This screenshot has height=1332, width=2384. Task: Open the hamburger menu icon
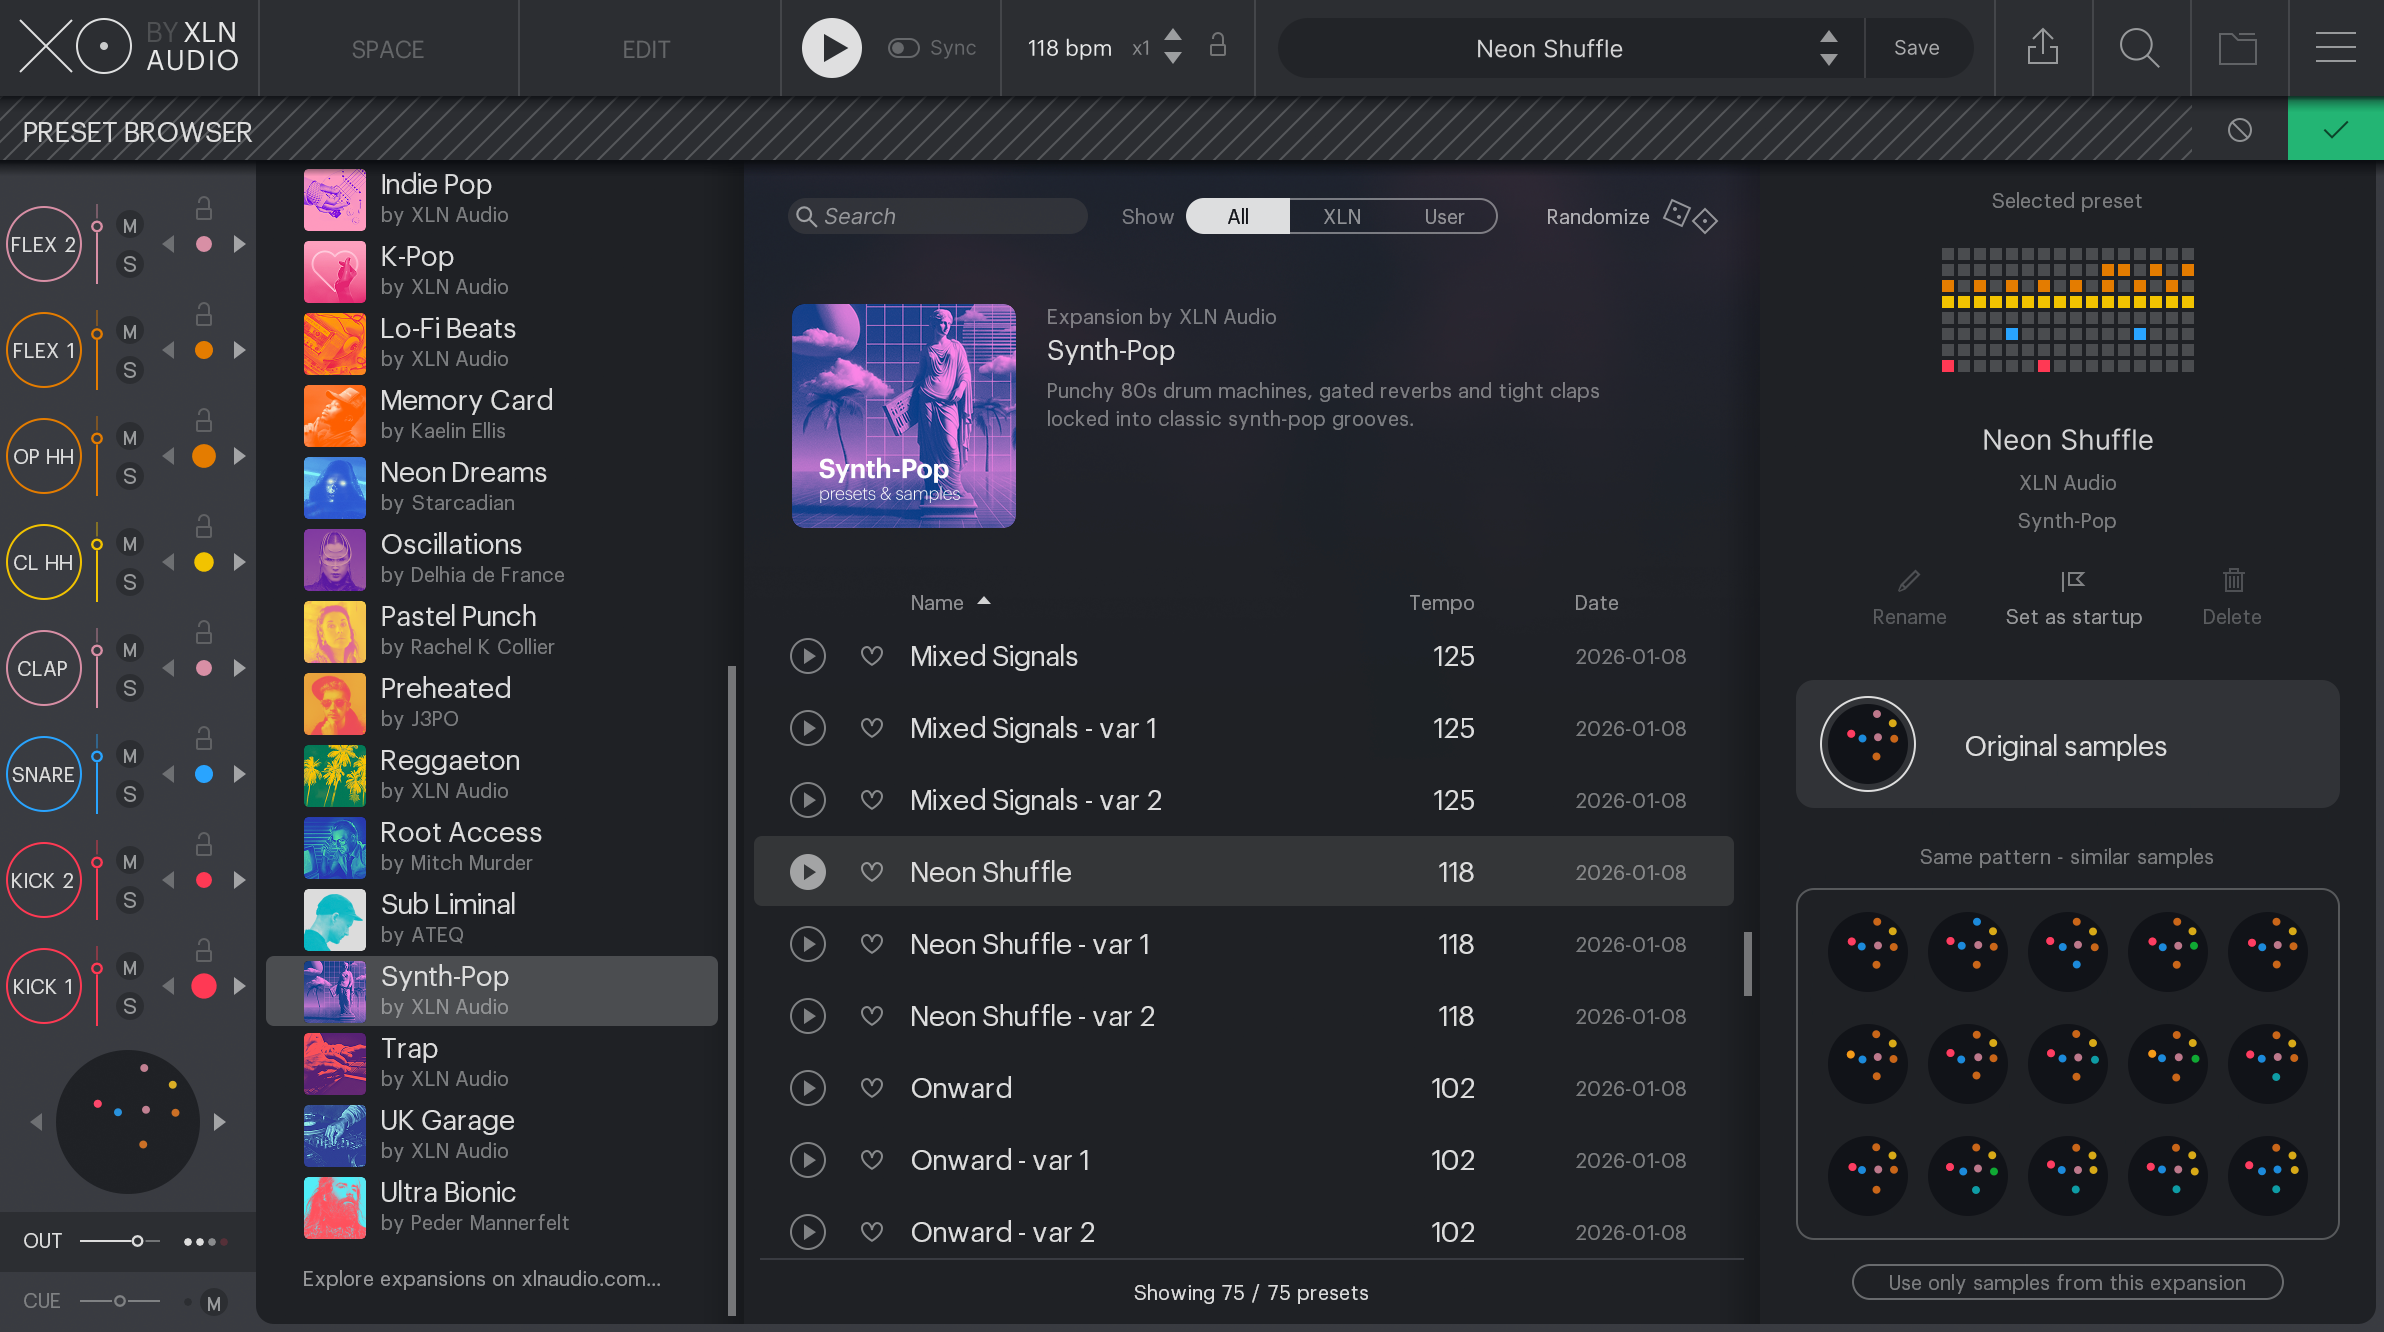[x=2335, y=47]
